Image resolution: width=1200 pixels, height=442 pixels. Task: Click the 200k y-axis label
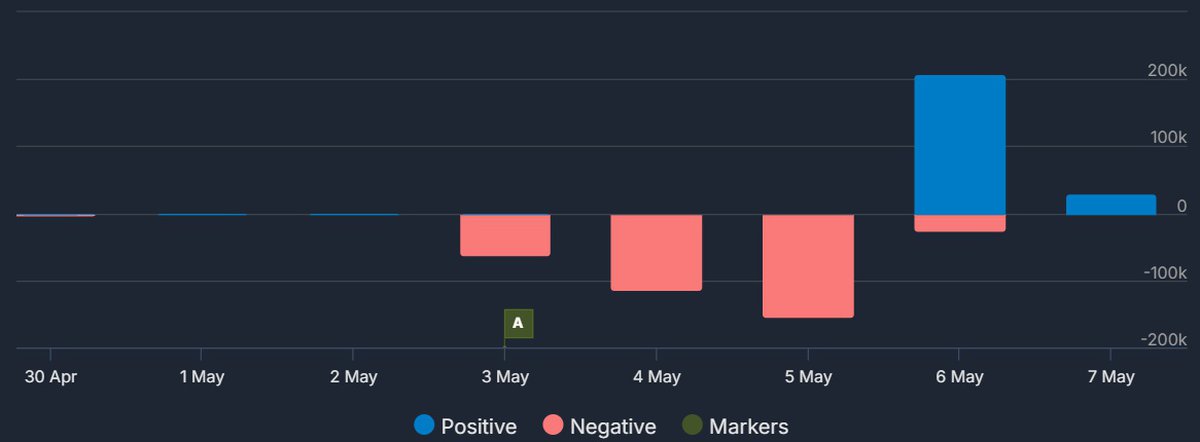click(1166, 71)
